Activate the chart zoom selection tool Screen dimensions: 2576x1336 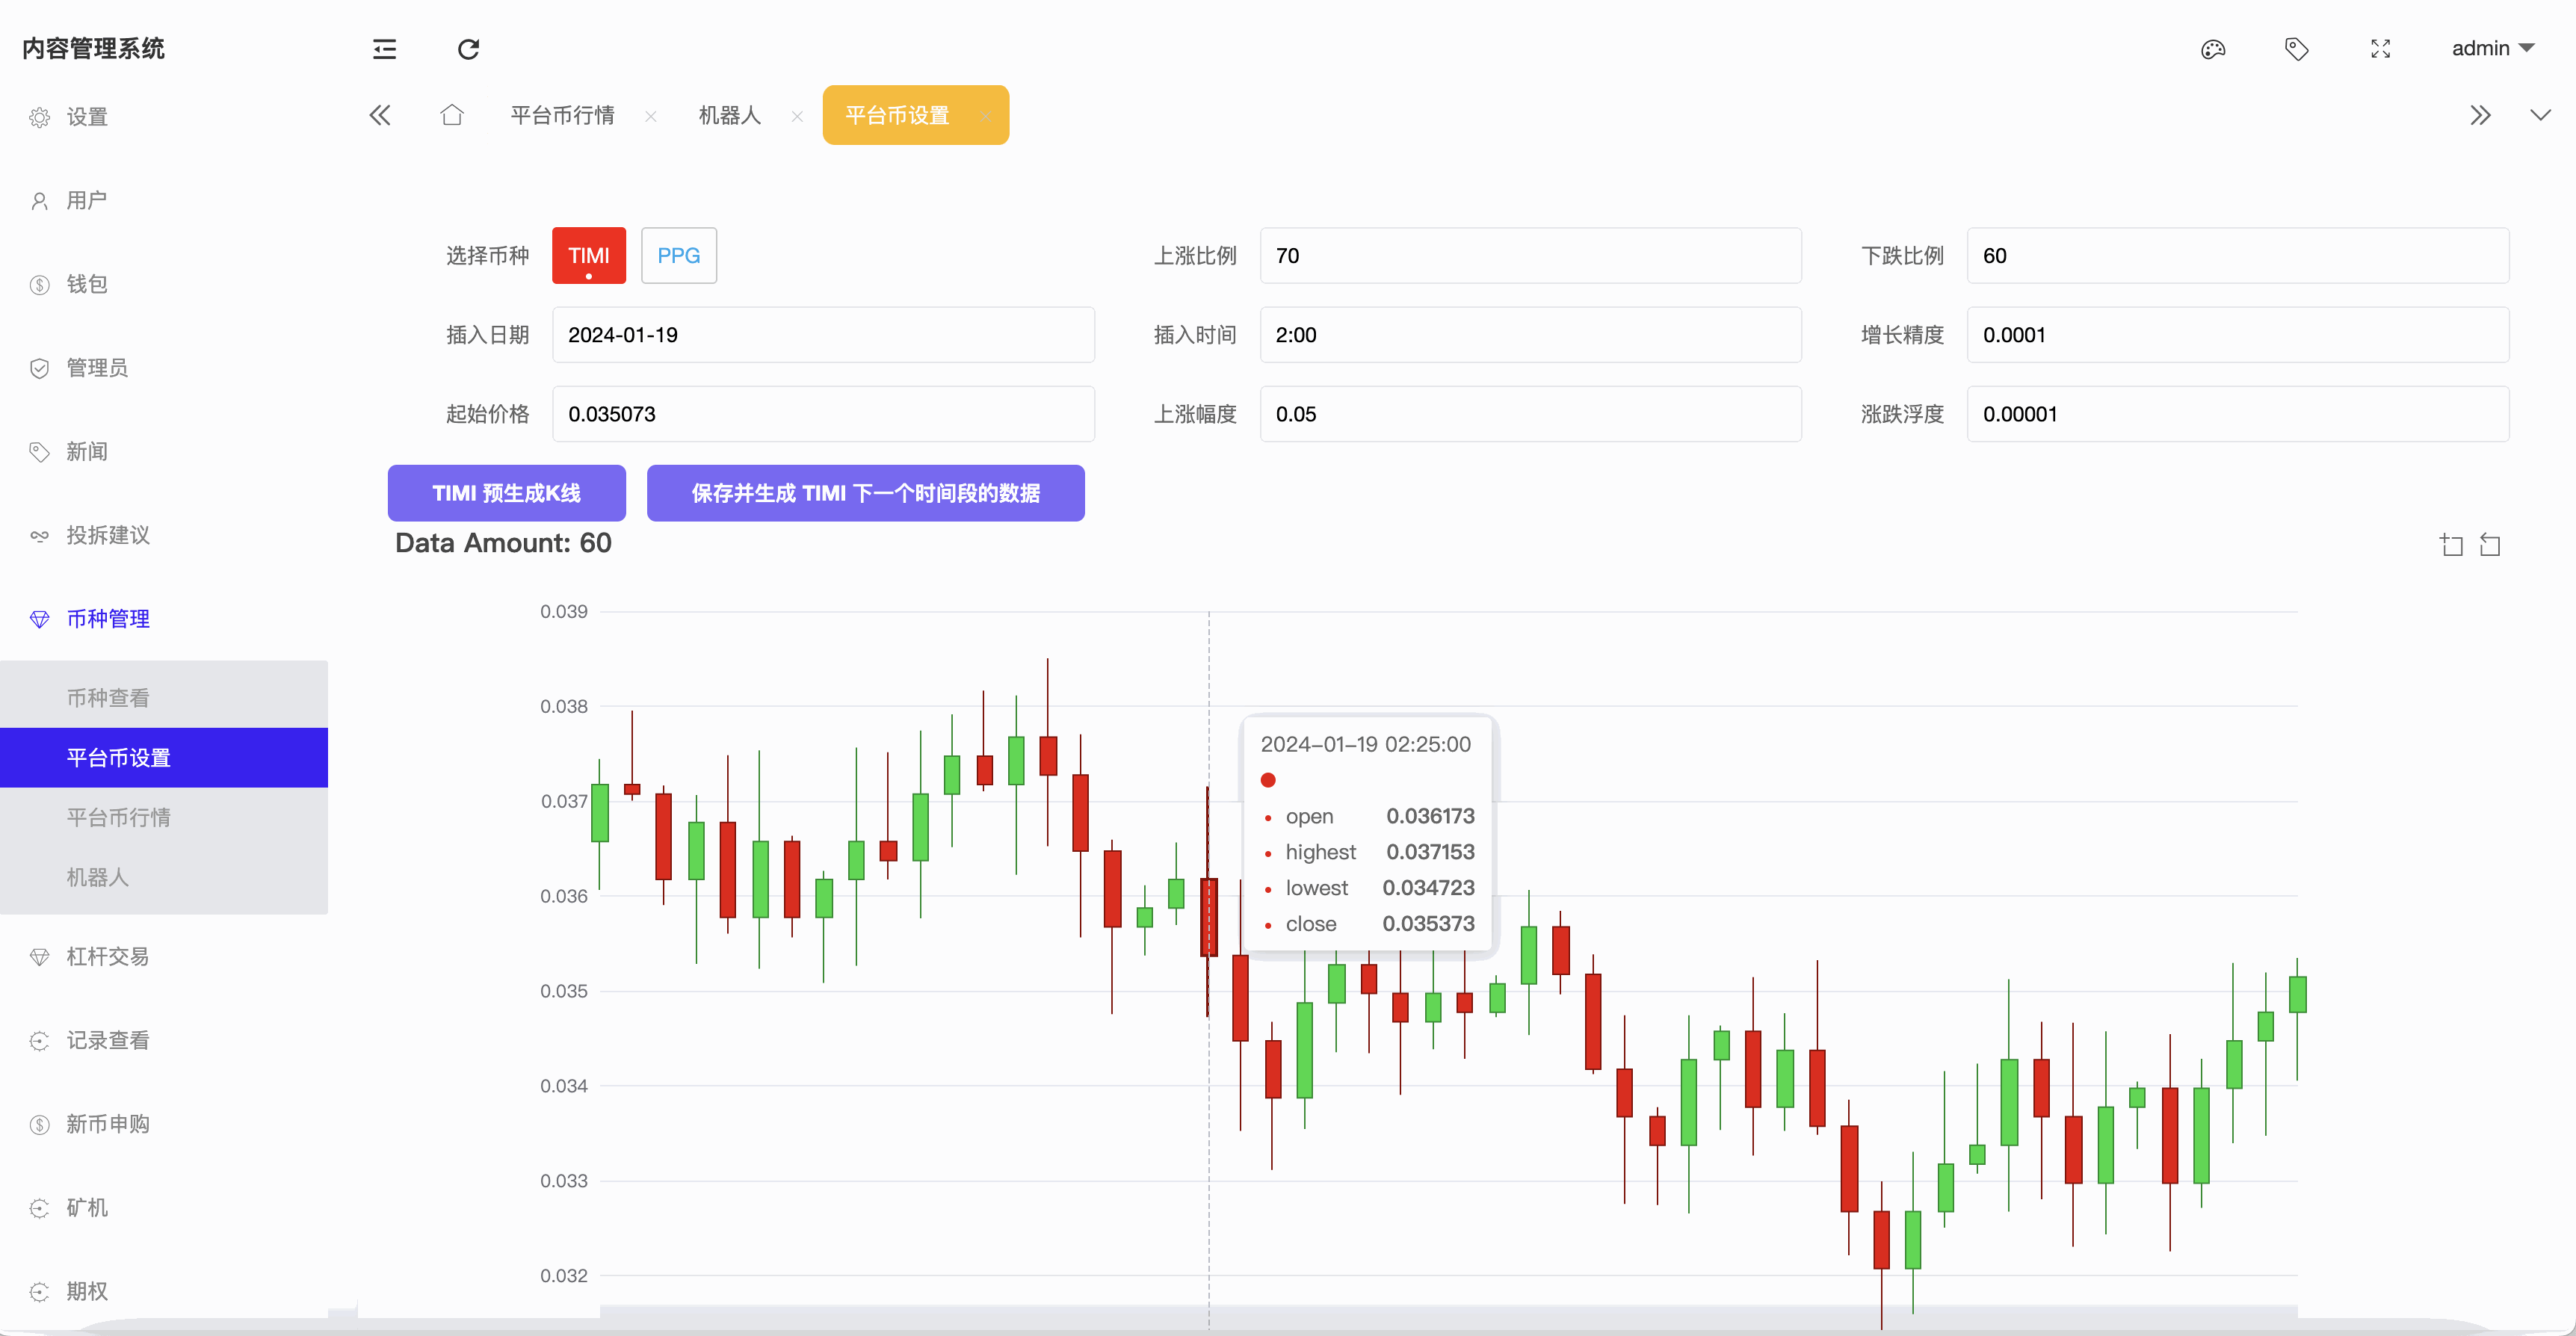tap(2451, 544)
